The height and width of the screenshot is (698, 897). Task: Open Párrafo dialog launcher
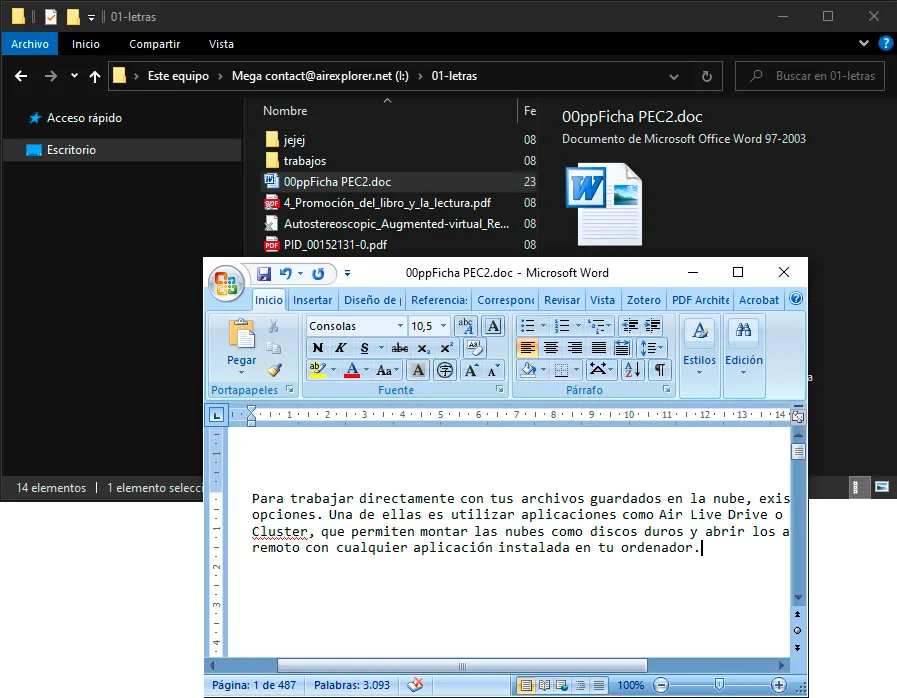pos(666,390)
